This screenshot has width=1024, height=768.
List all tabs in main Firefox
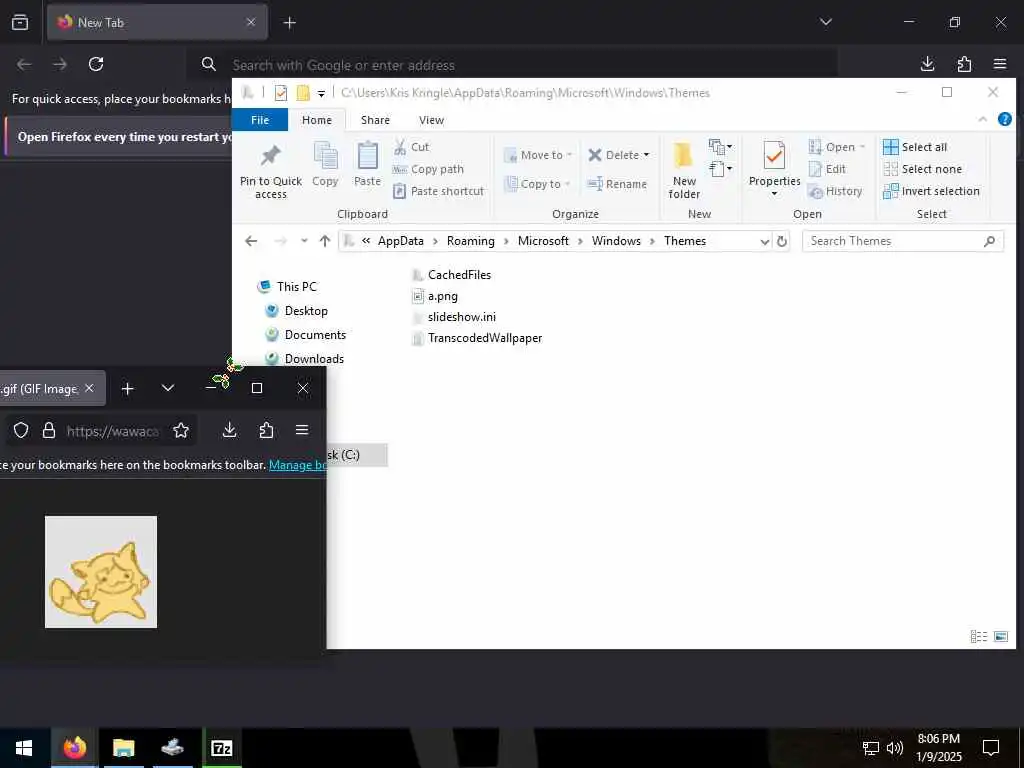825,22
